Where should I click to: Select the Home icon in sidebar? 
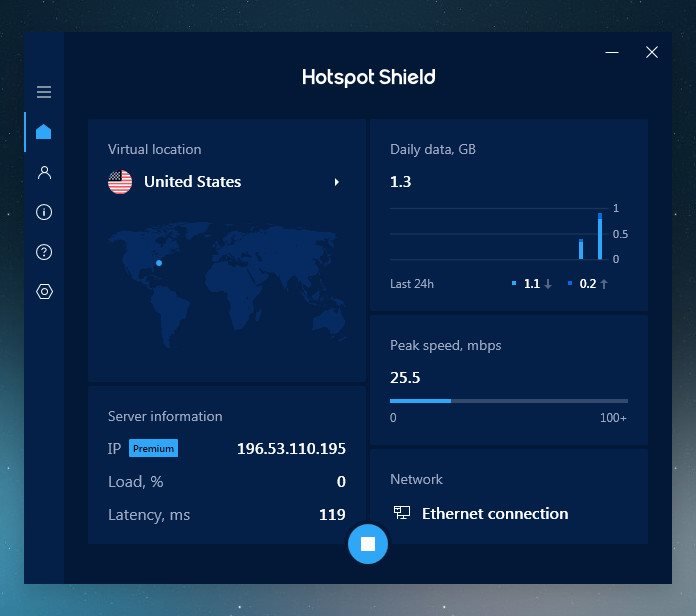tap(44, 132)
